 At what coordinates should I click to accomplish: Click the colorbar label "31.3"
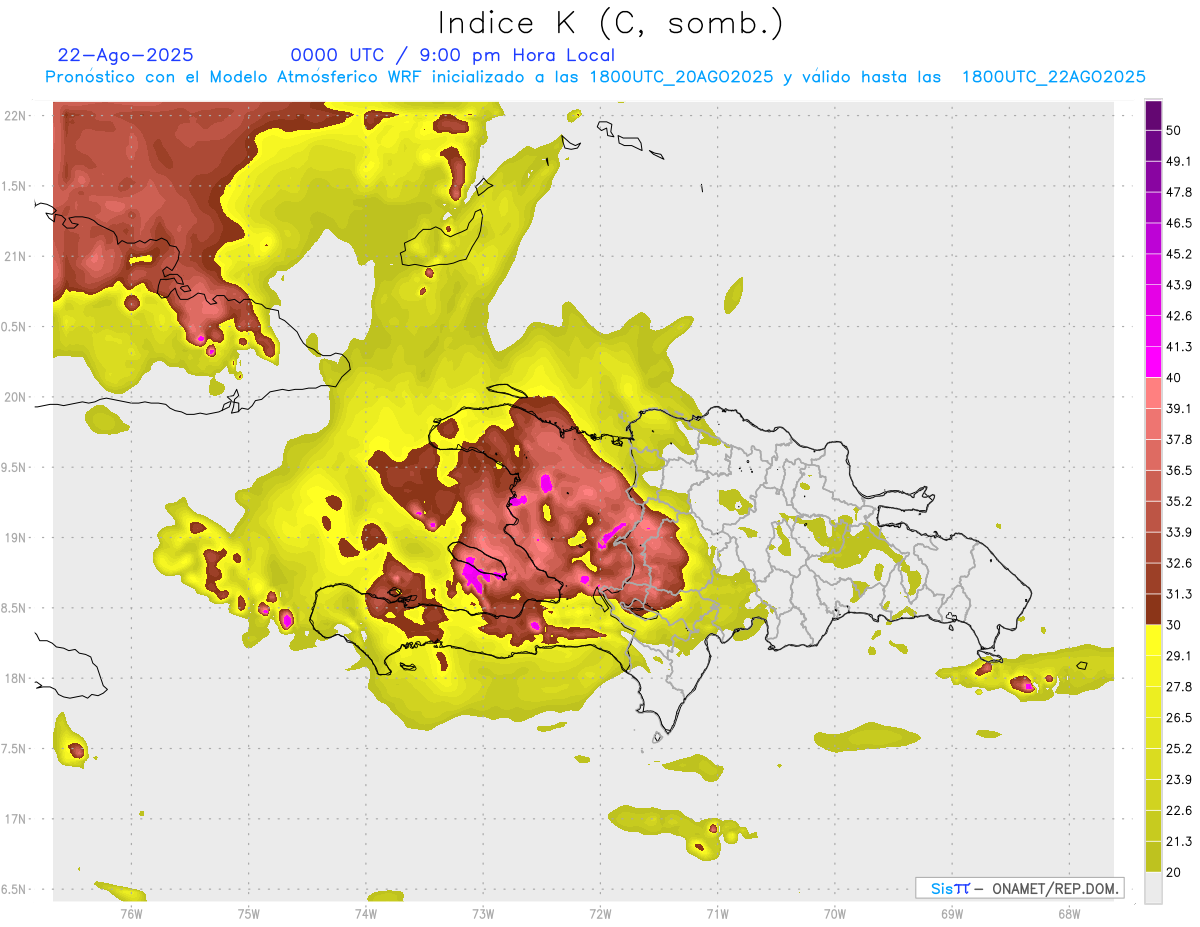[1180, 595]
